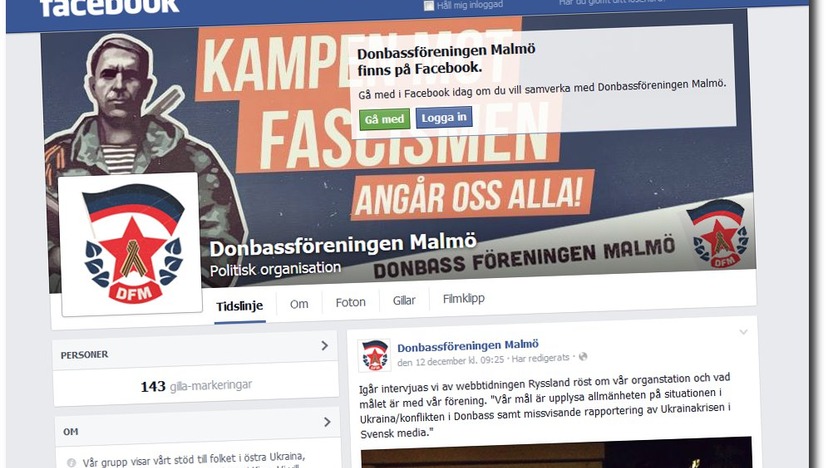Expand the Personer section chevron
The height and width of the screenshot is (468, 828).
(x=325, y=345)
